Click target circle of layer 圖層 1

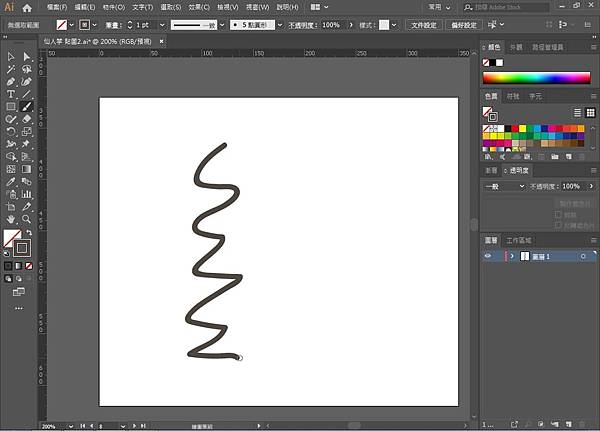pyautogui.click(x=583, y=256)
